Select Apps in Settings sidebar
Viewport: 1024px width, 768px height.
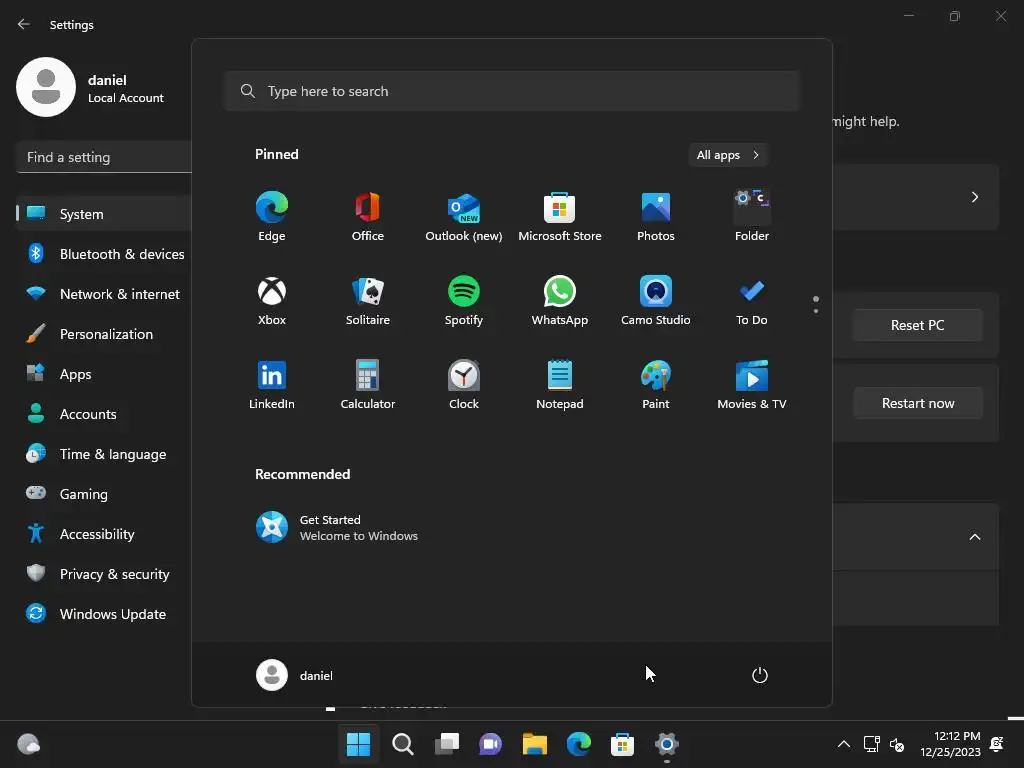point(104,374)
